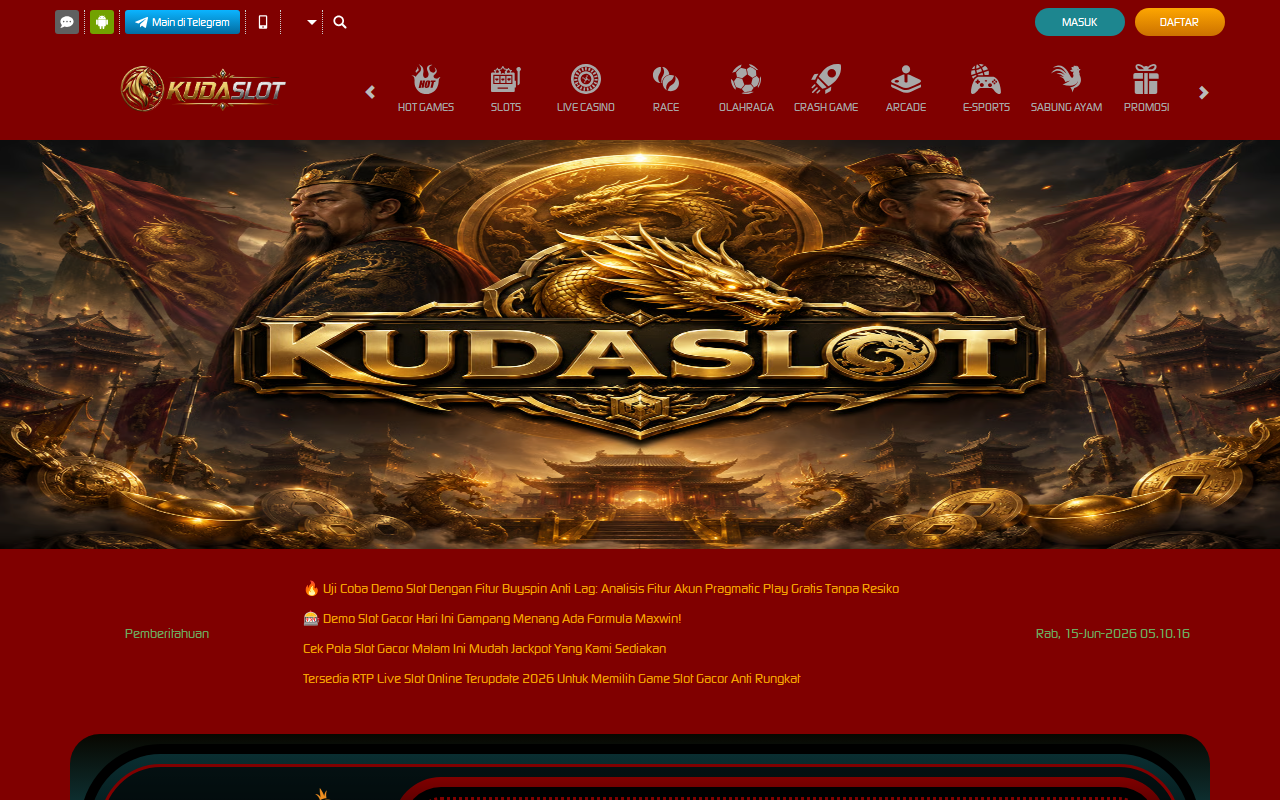Open the Main di Telegram button
The image size is (1280, 800).
(182, 22)
